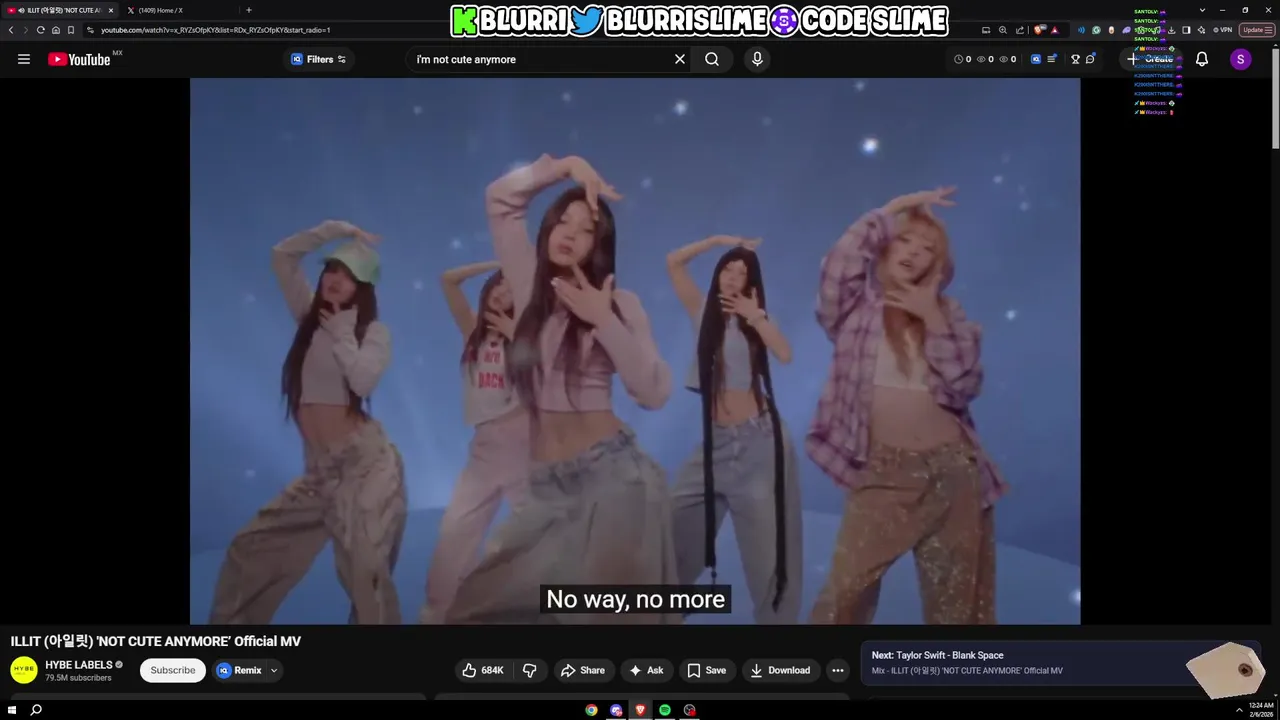The image size is (1280, 720).
Task: Like the video (684K)
Action: pos(482,670)
